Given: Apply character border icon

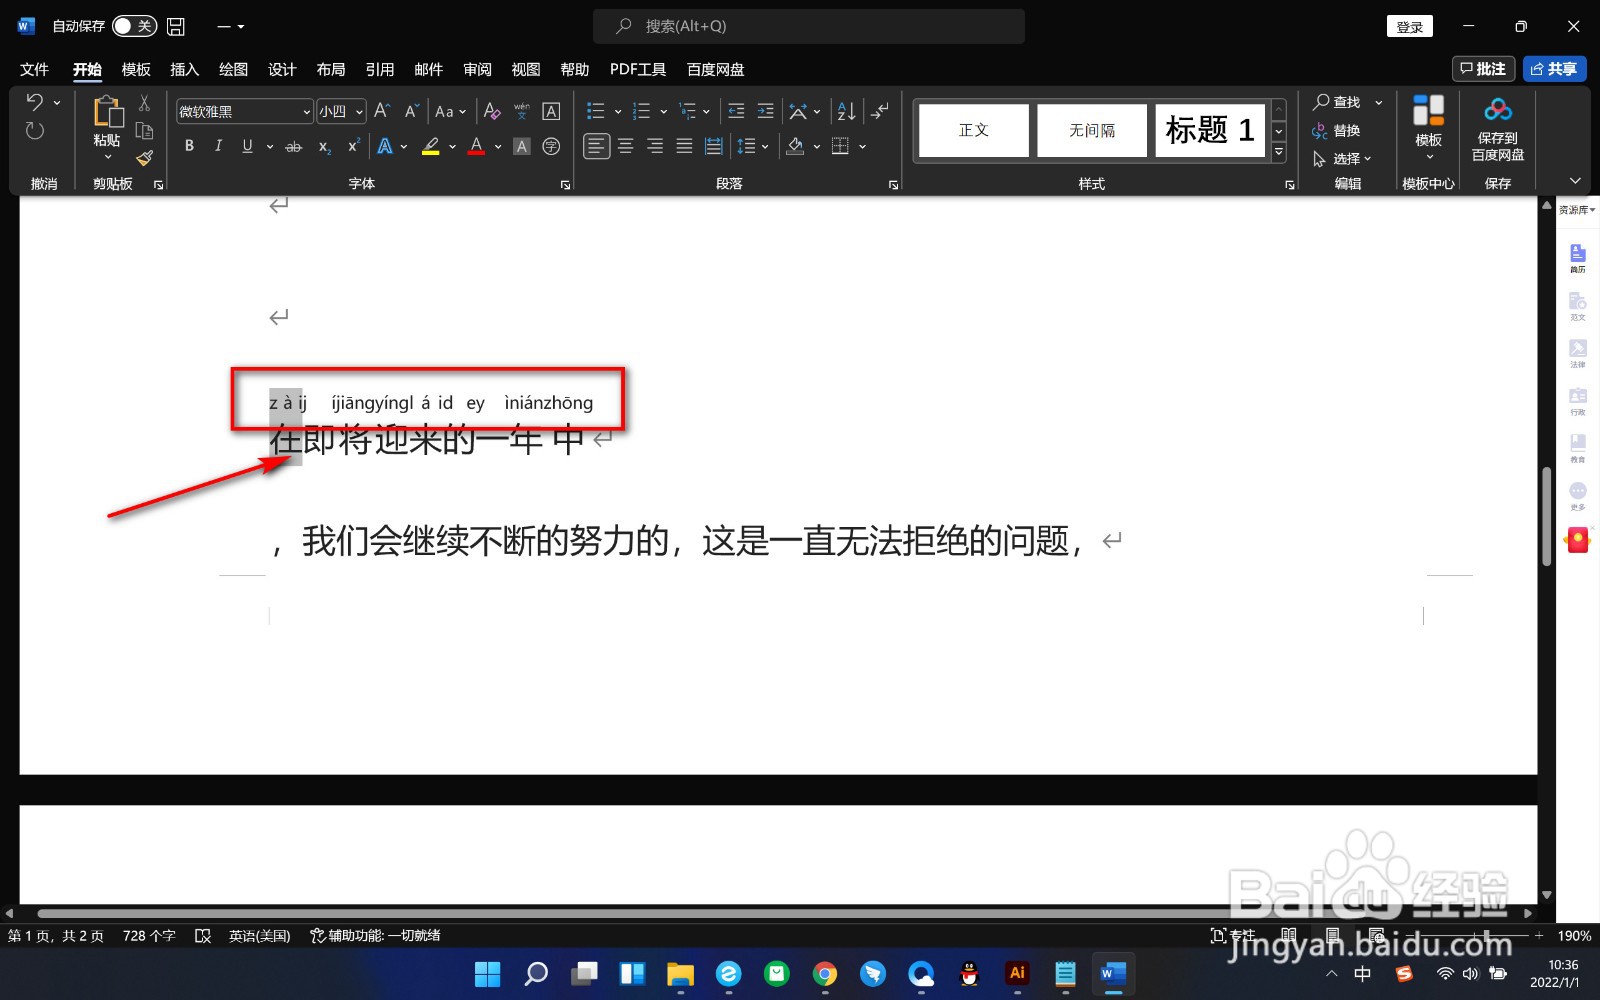Looking at the screenshot, I should coord(551,111).
